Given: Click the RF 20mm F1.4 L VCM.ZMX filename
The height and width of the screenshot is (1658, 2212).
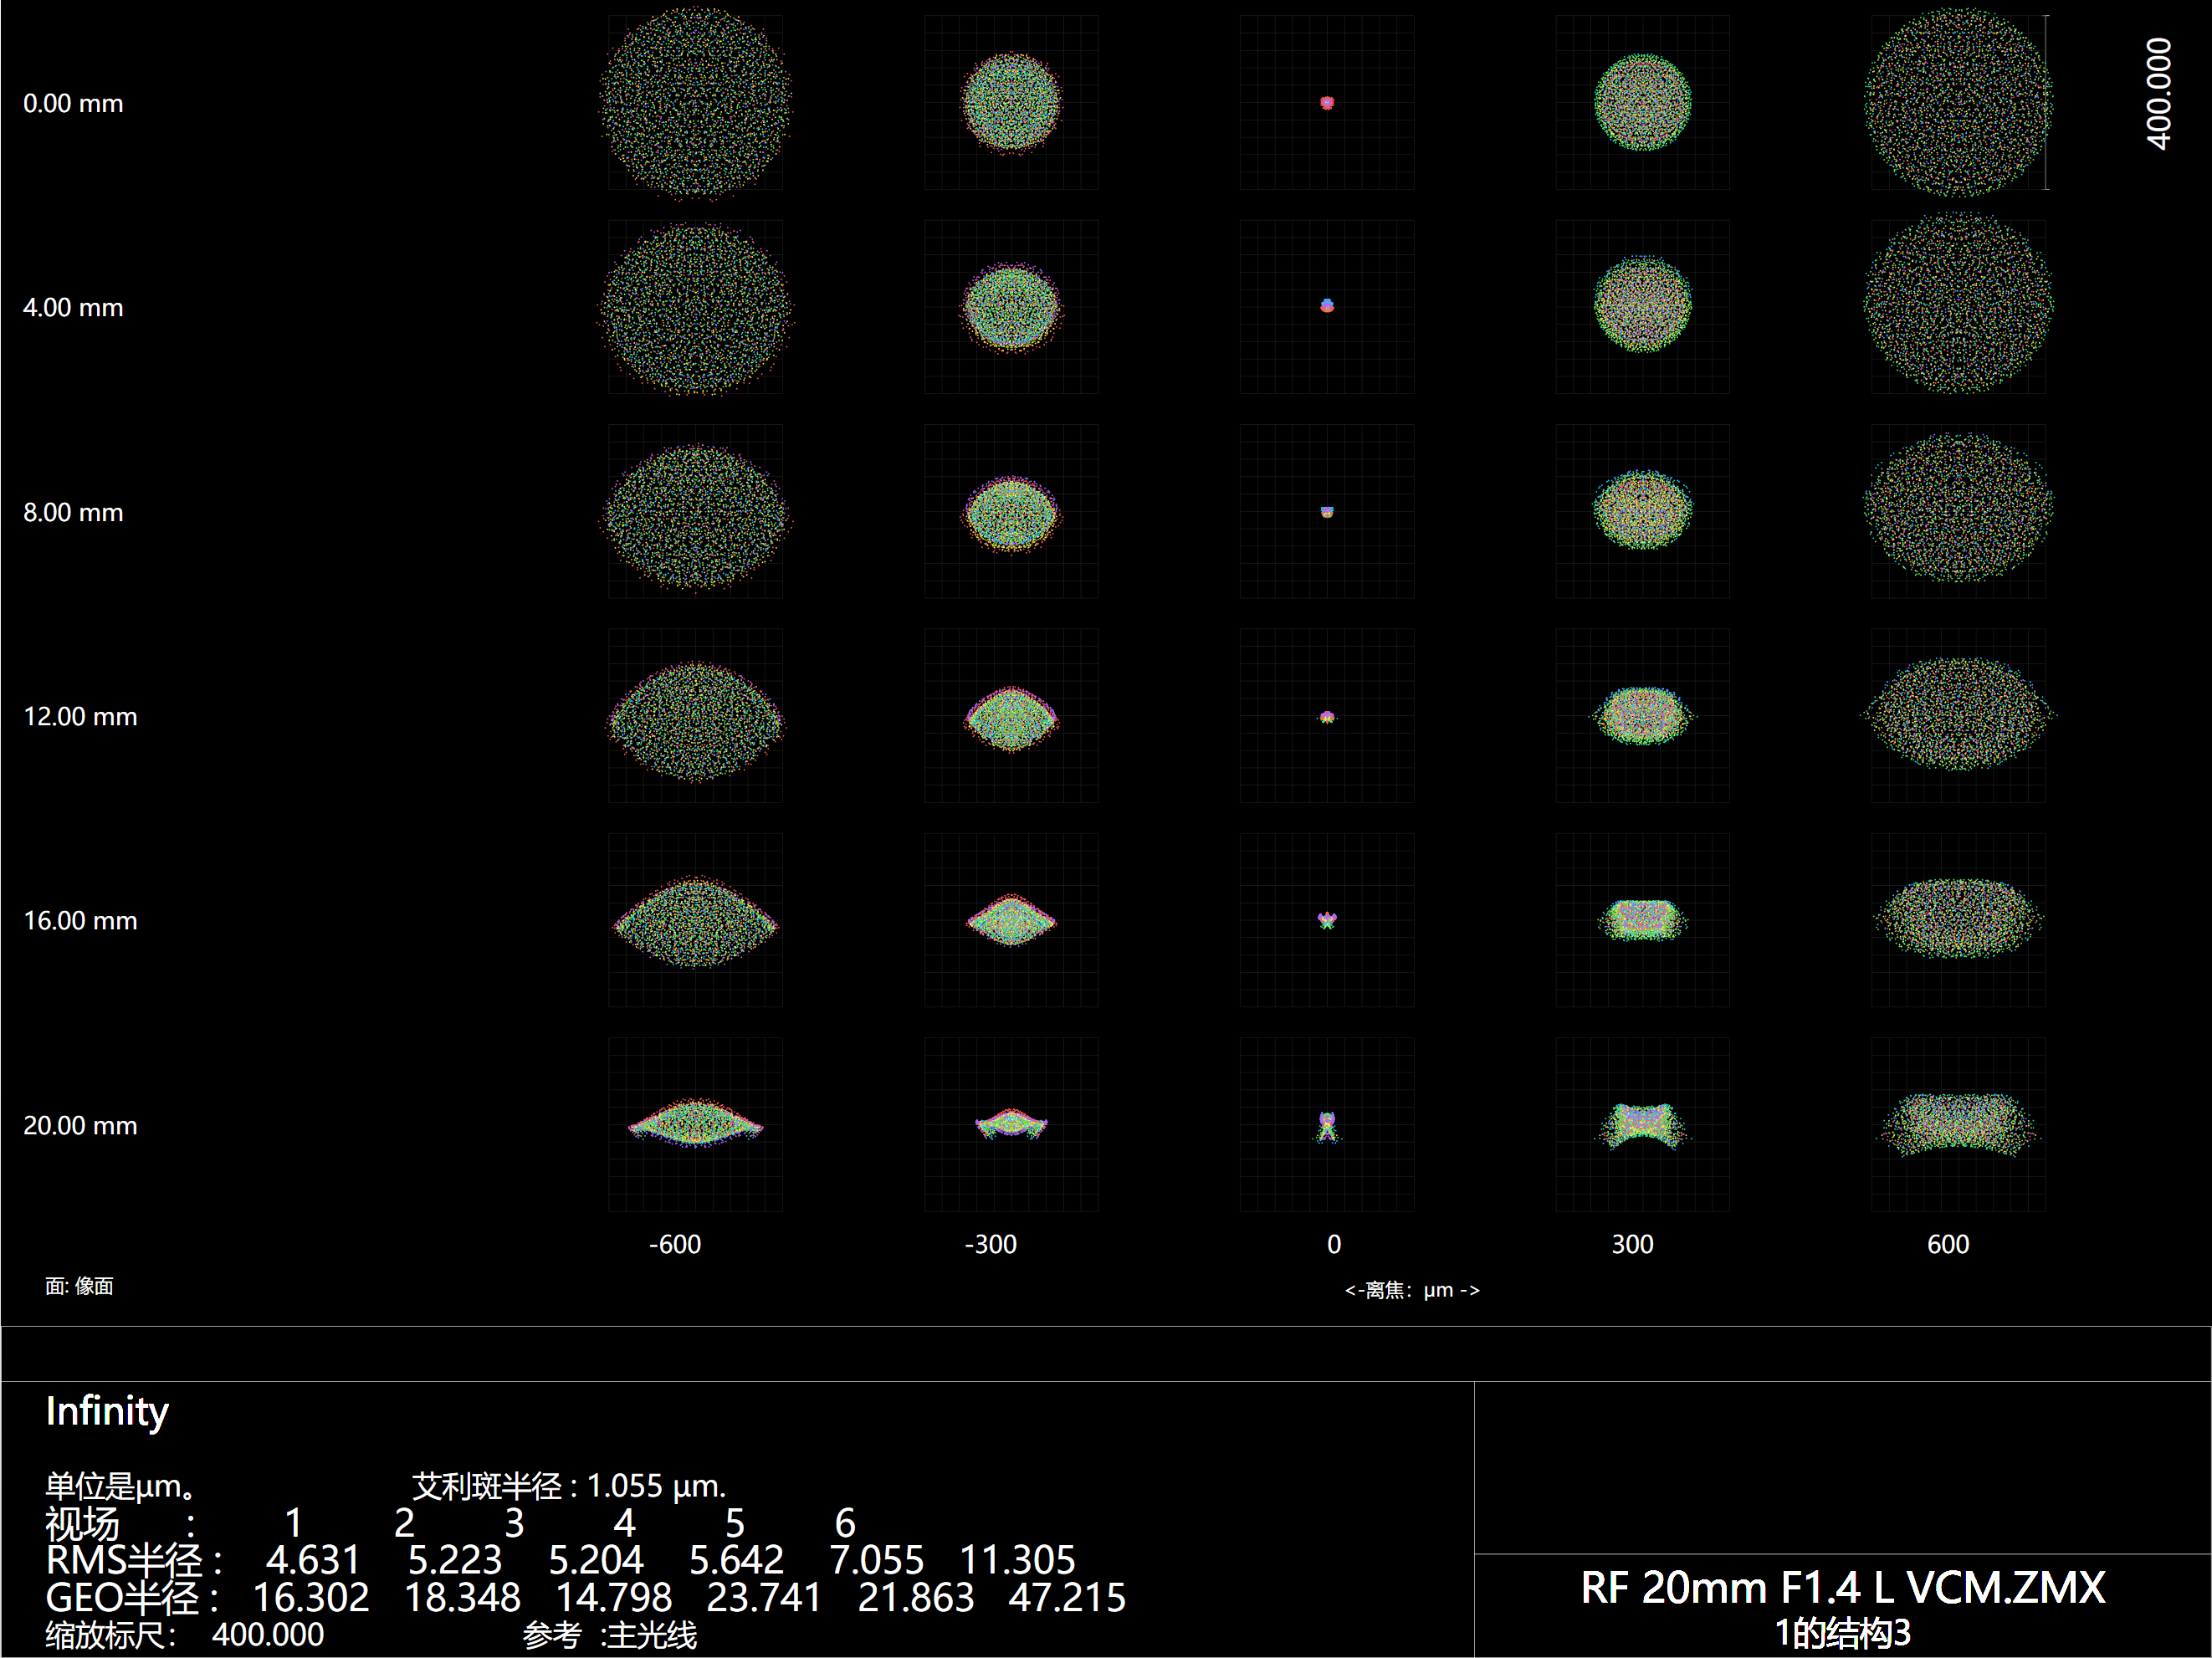Looking at the screenshot, I should pos(1842,1588).
